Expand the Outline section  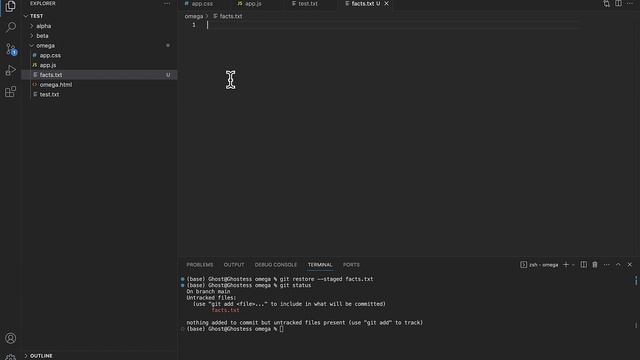tap(99, 356)
